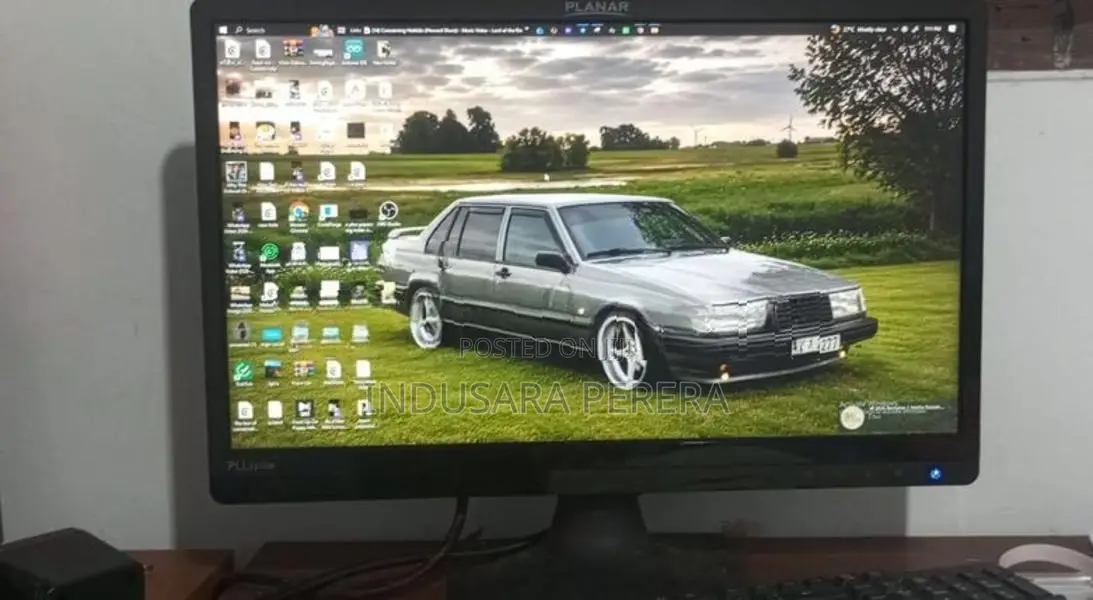The width and height of the screenshot is (1093, 600).
Task: Launch Google Chrome from the desktop
Action: (x=298, y=211)
